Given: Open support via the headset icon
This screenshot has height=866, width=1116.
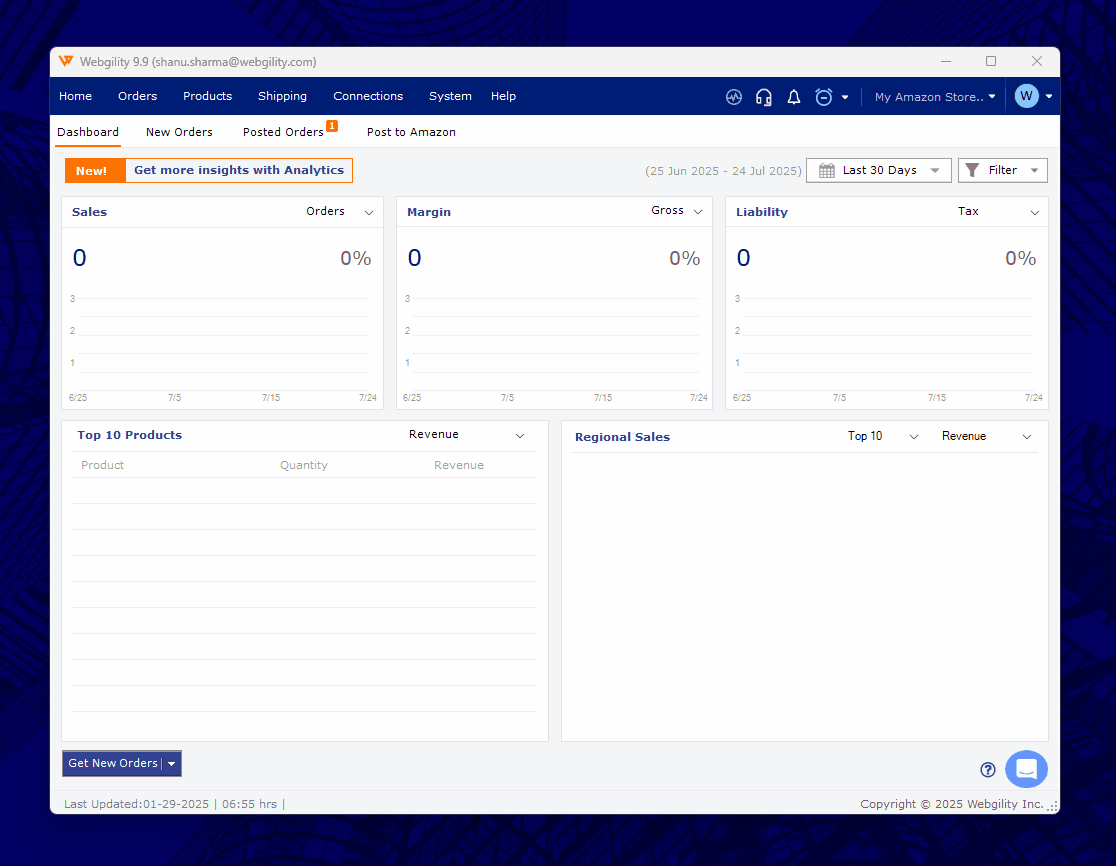Looking at the screenshot, I should point(764,97).
